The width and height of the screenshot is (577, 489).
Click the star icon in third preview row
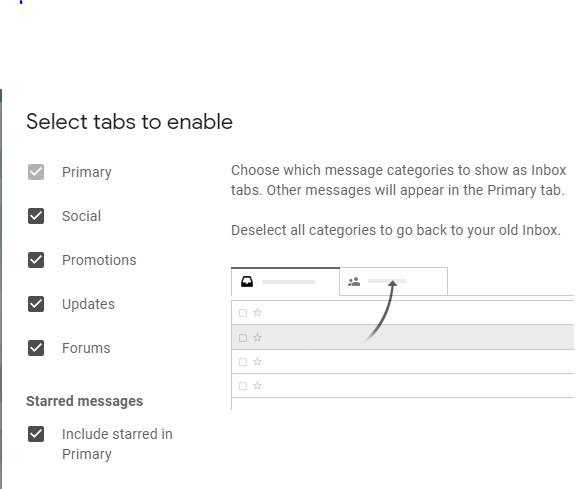pyautogui.click(x=257, y=362)
